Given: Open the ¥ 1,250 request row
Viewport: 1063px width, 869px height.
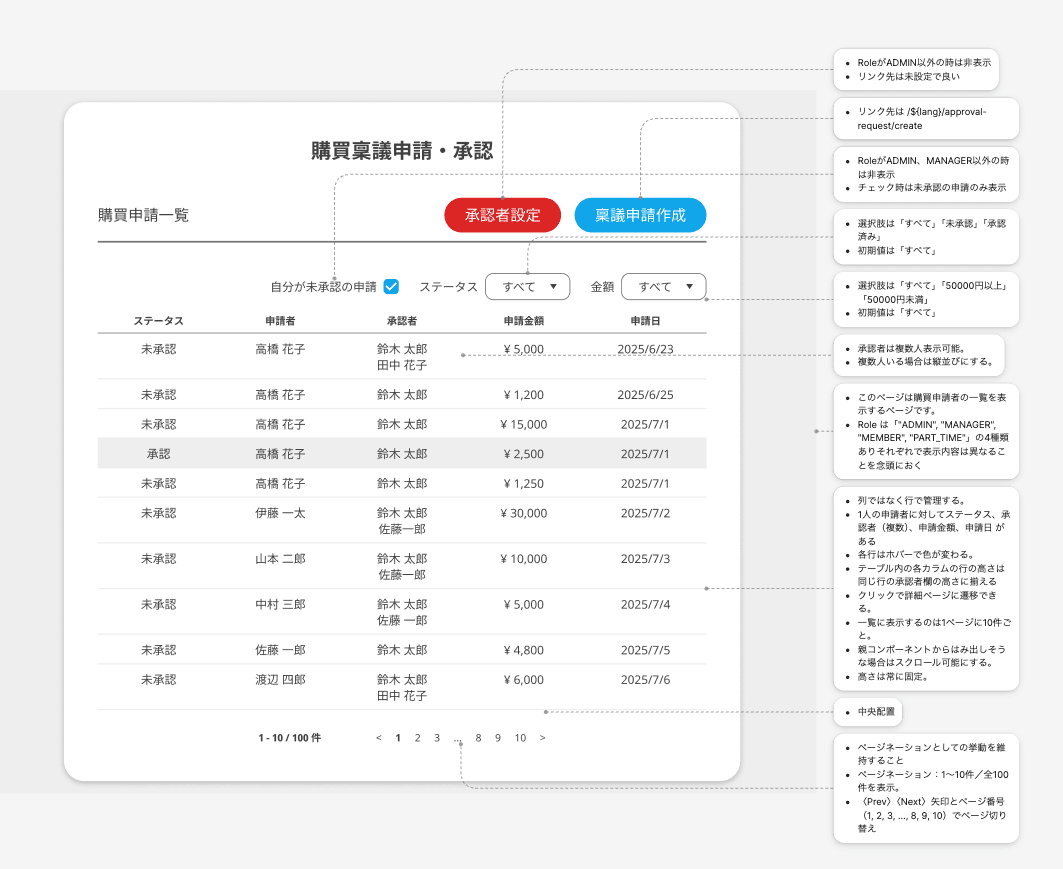Looking at the screenshot, I should [x=402, y=483].
